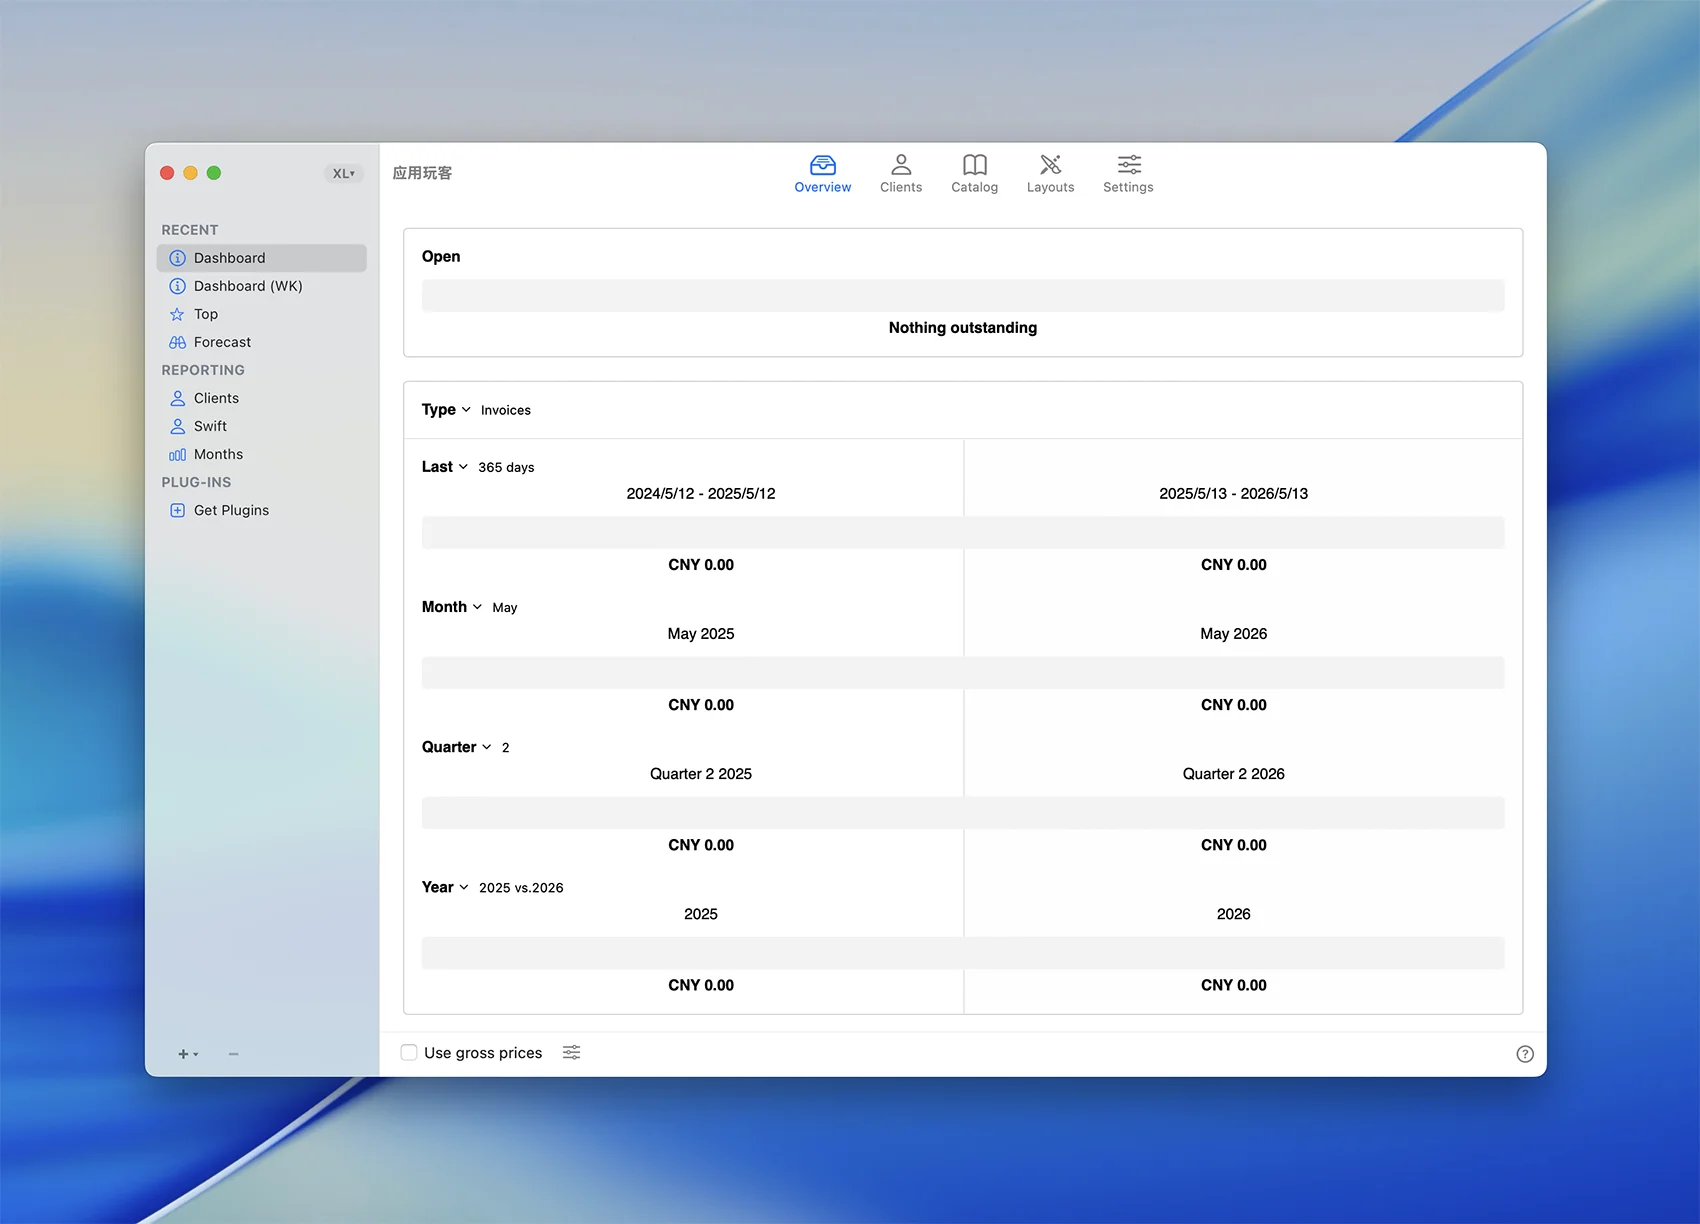
Task: Open the Quarter selector dropdown
Action: (x=465, y=747)
